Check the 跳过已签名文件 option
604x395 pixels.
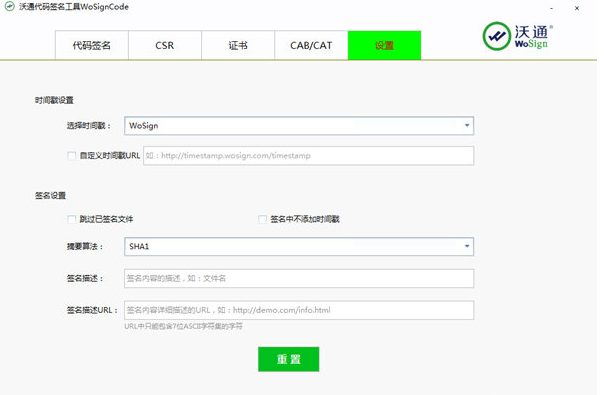(x=72, y=219)
